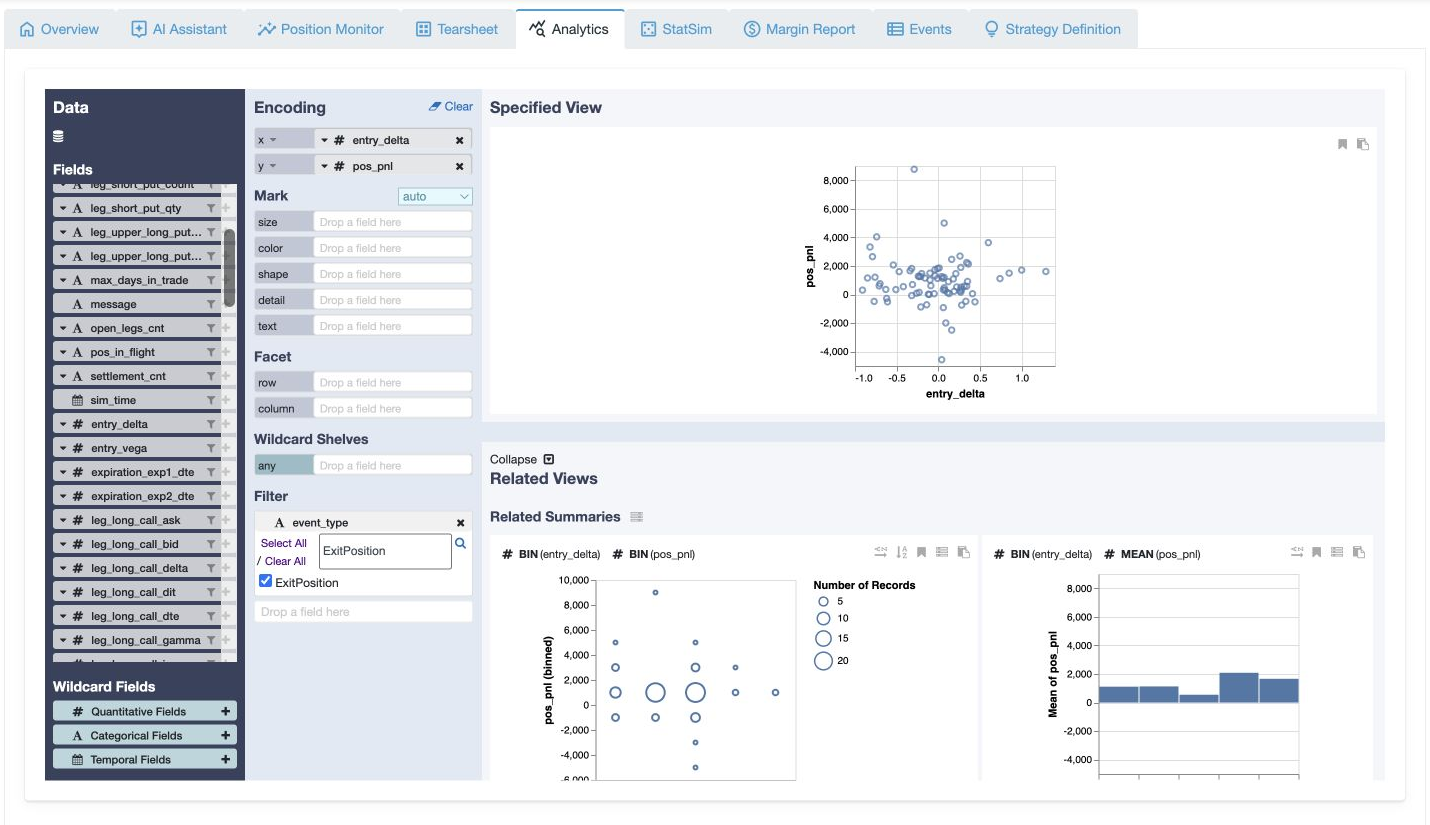
Task: Filter by the entry_vega field
Action: (x=211, y=449)
